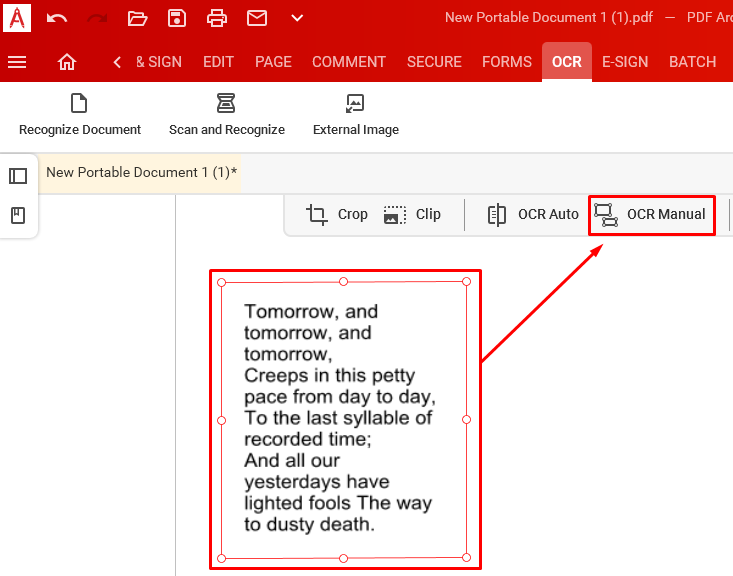Viewport: 733px width, 576px height.
Task: Click the bottom-middle selection handle
Action: tap(344, 558)
